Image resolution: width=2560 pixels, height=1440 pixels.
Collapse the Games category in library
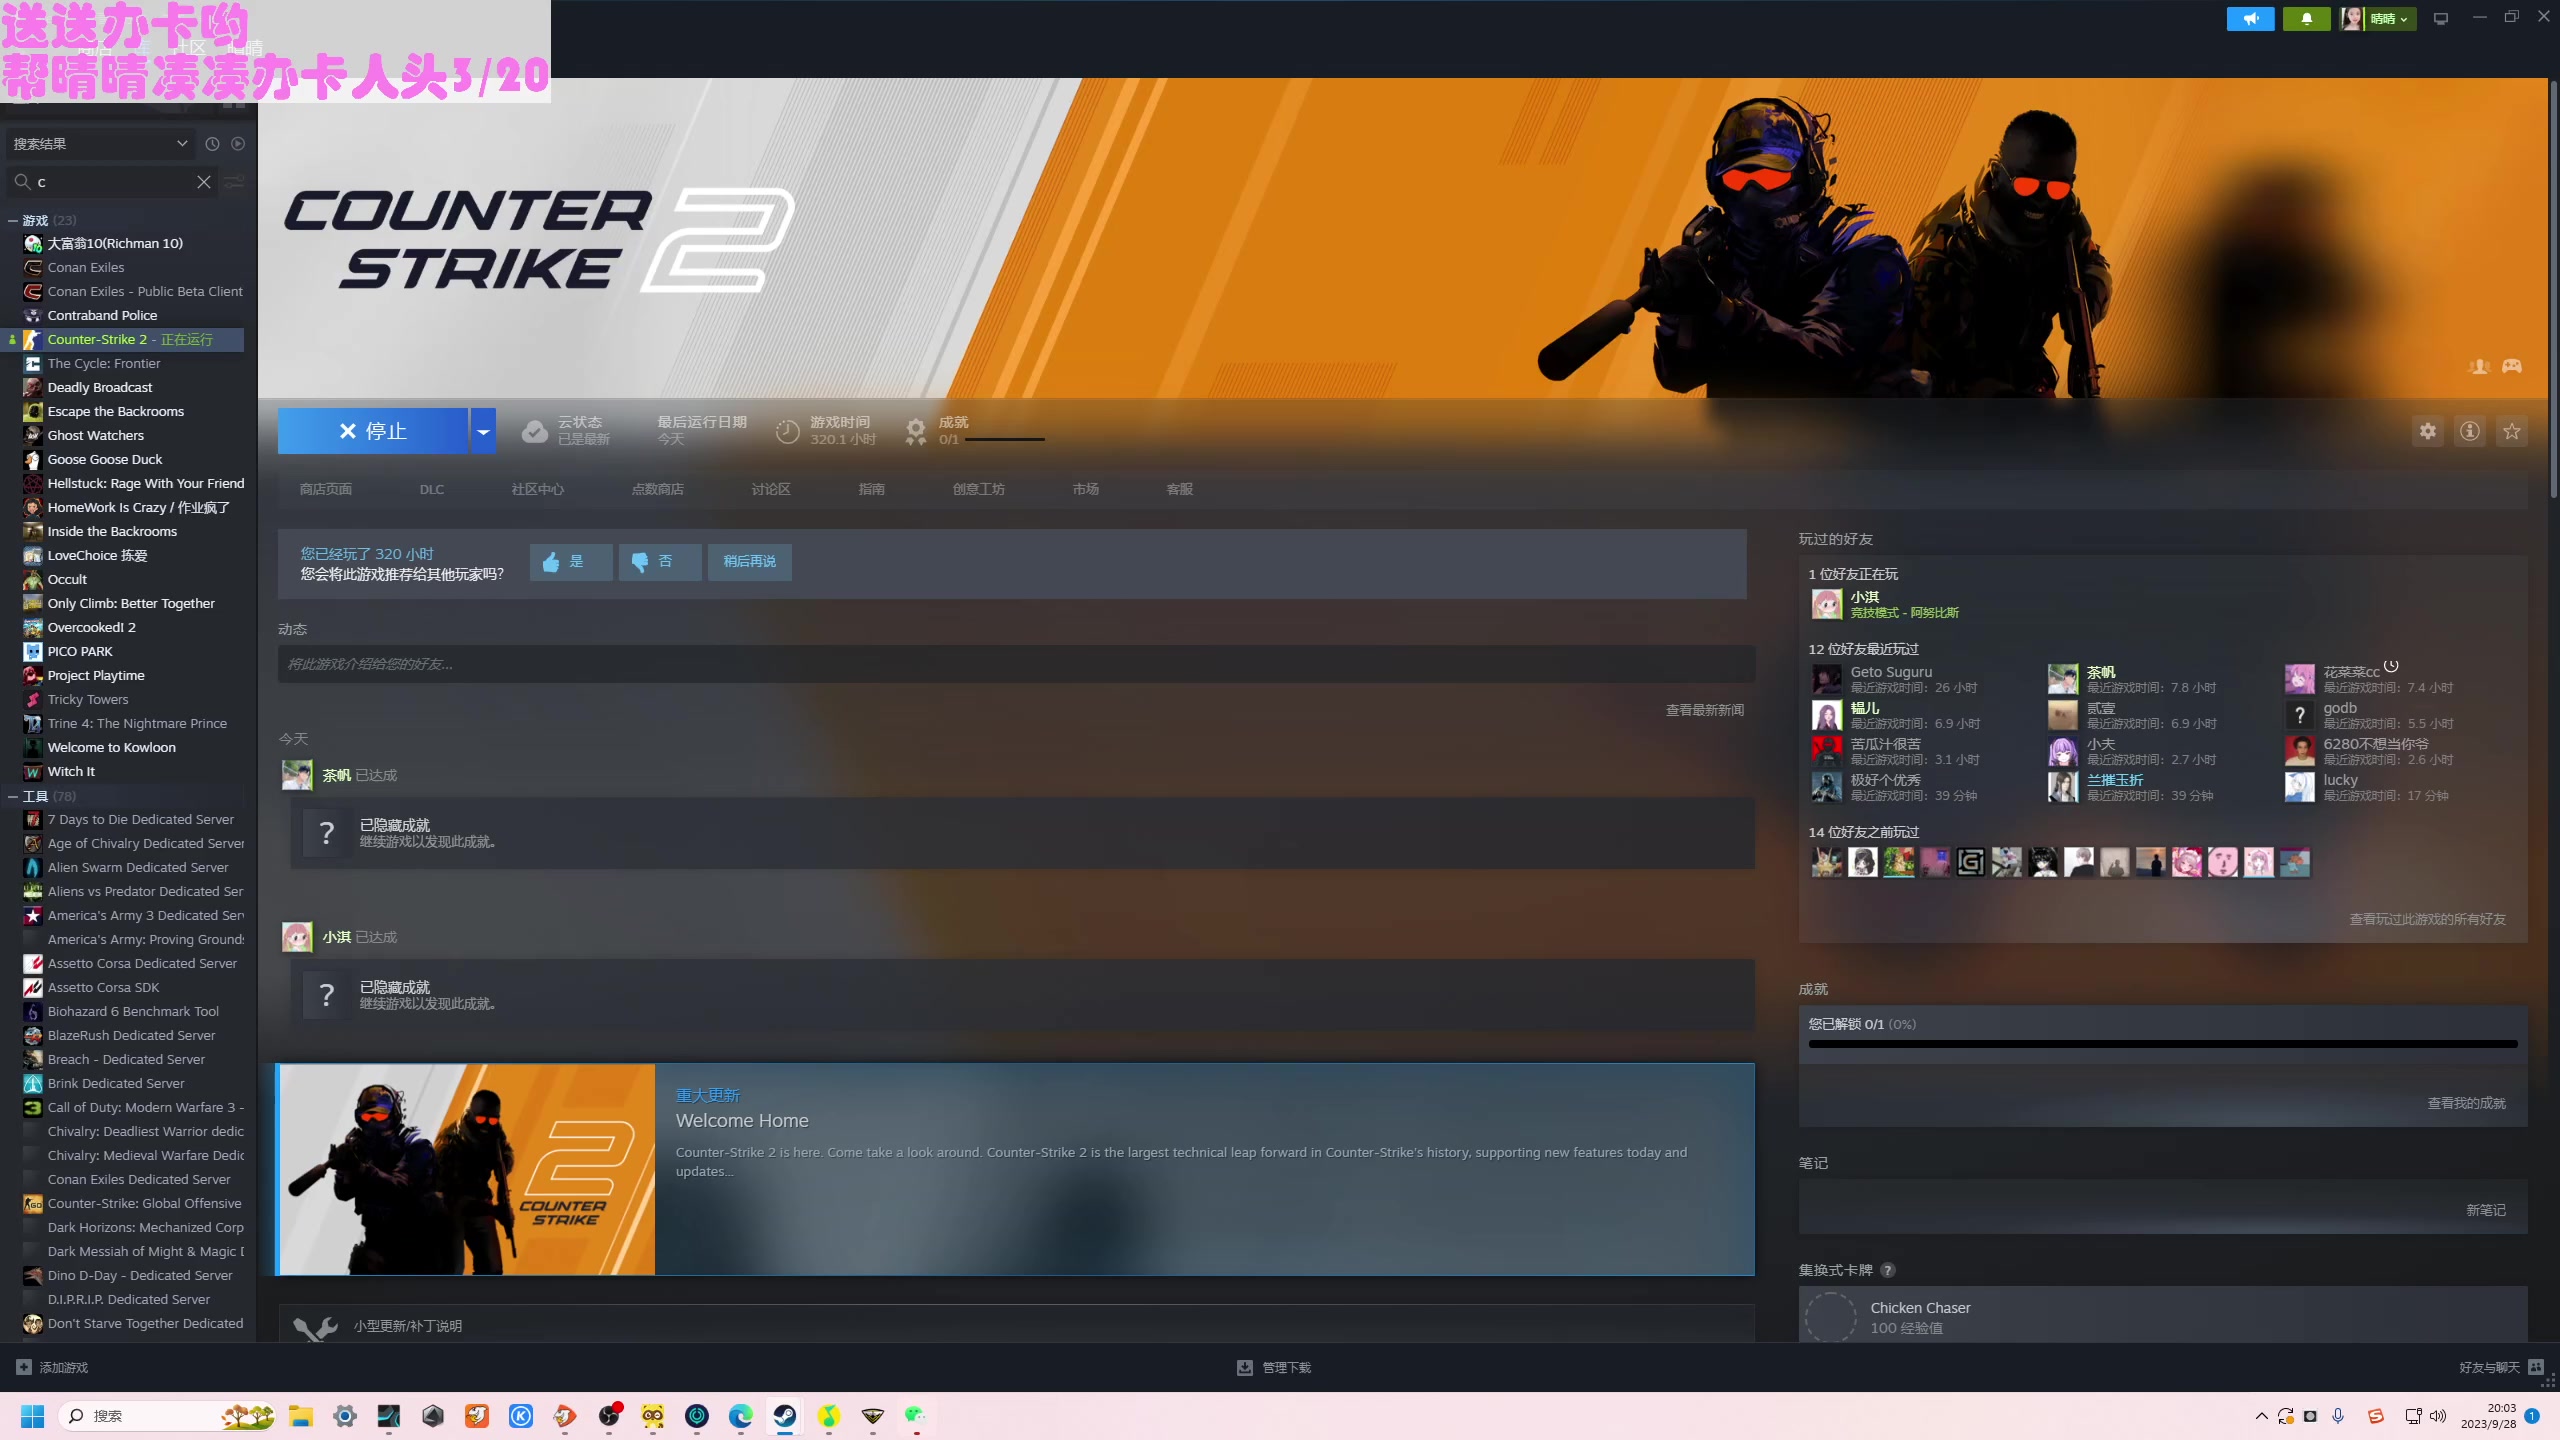13,220
